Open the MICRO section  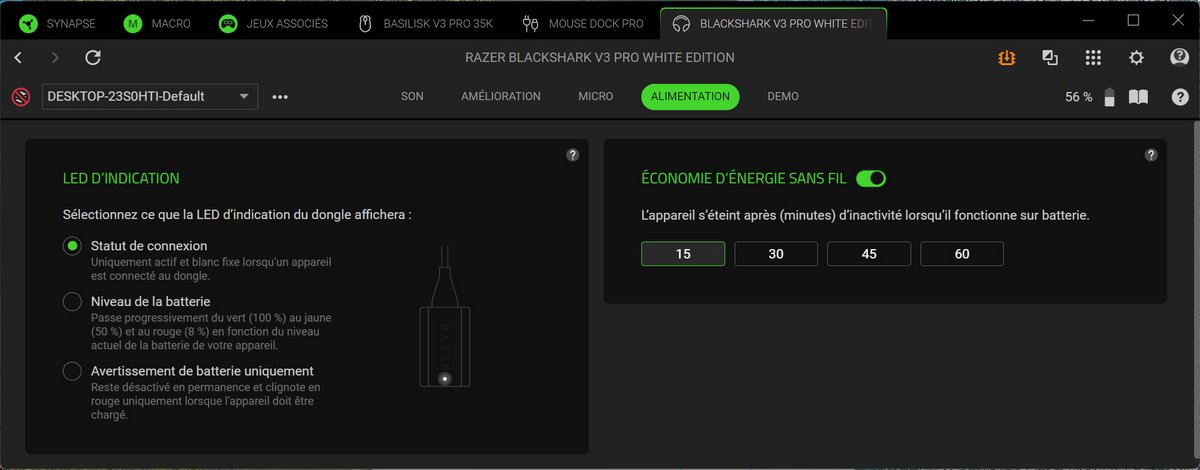coord(596,97)
